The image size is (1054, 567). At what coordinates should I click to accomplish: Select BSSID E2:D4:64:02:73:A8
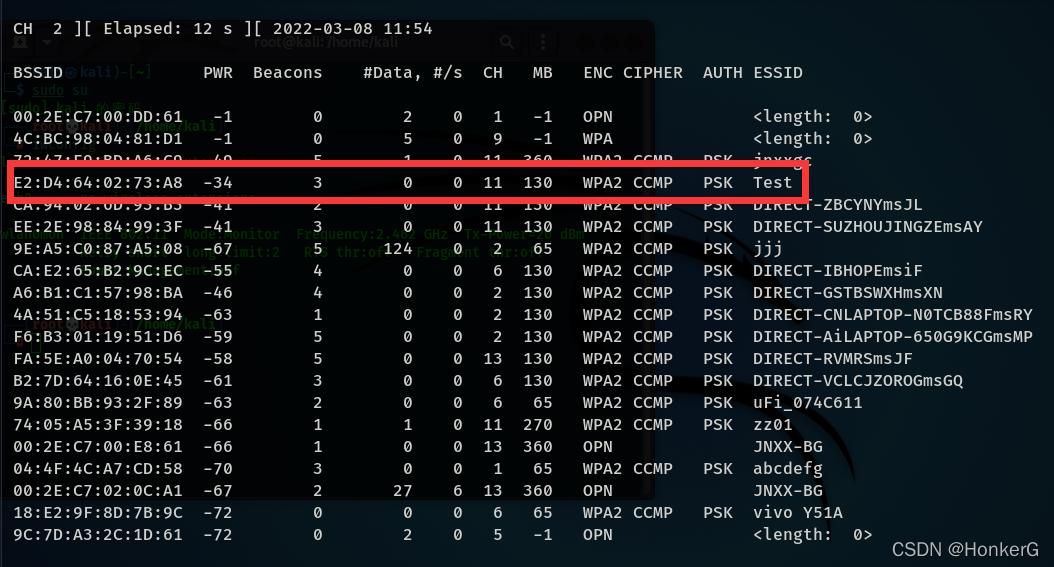pos(97,183)
